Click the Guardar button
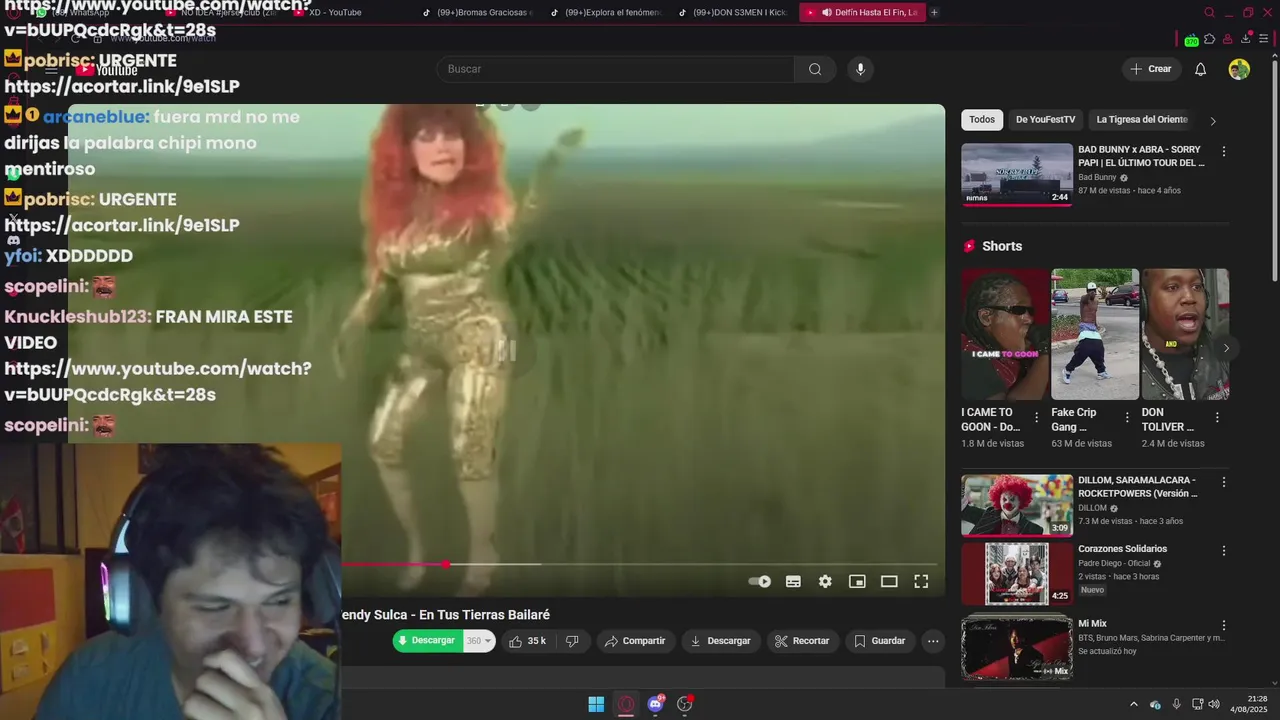The width and height of the screenshot is (1280, 720). (880, 641)
